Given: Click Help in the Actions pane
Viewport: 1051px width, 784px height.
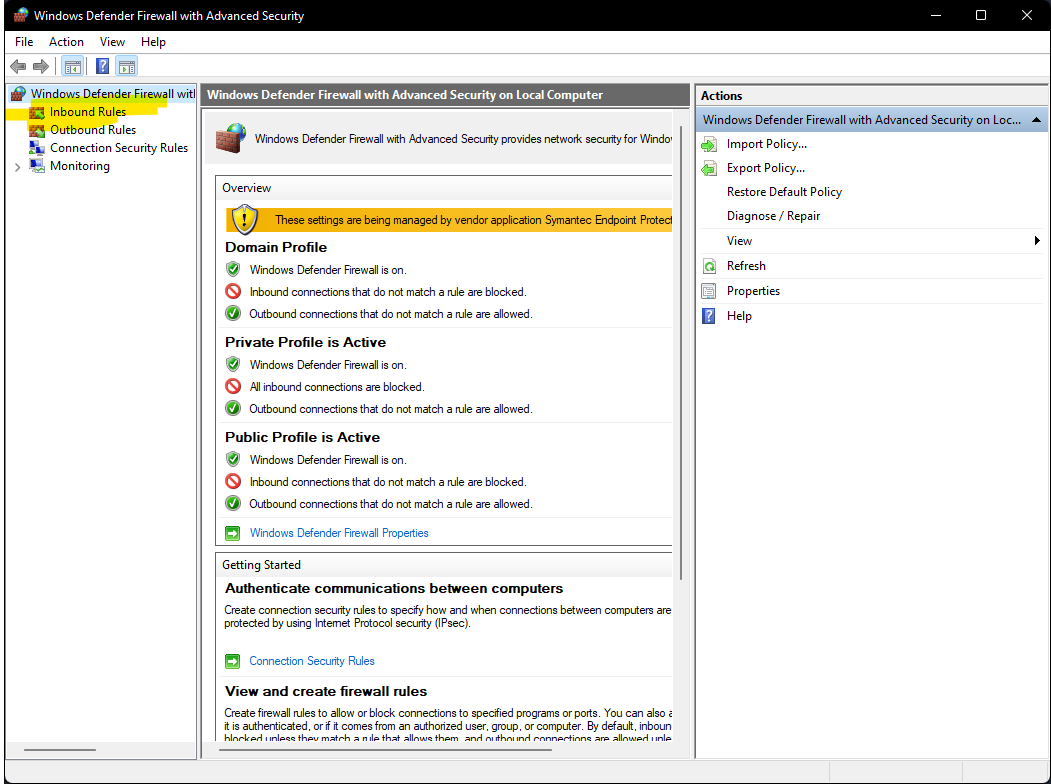Looking at the screenshot, I should 739,316.
